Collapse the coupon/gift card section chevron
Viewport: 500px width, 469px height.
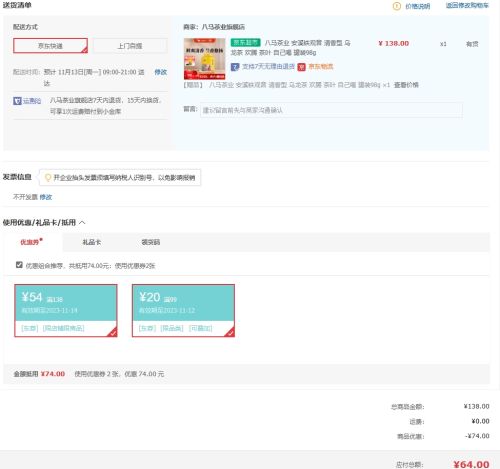pyautogui.click(x=82, y=222)
